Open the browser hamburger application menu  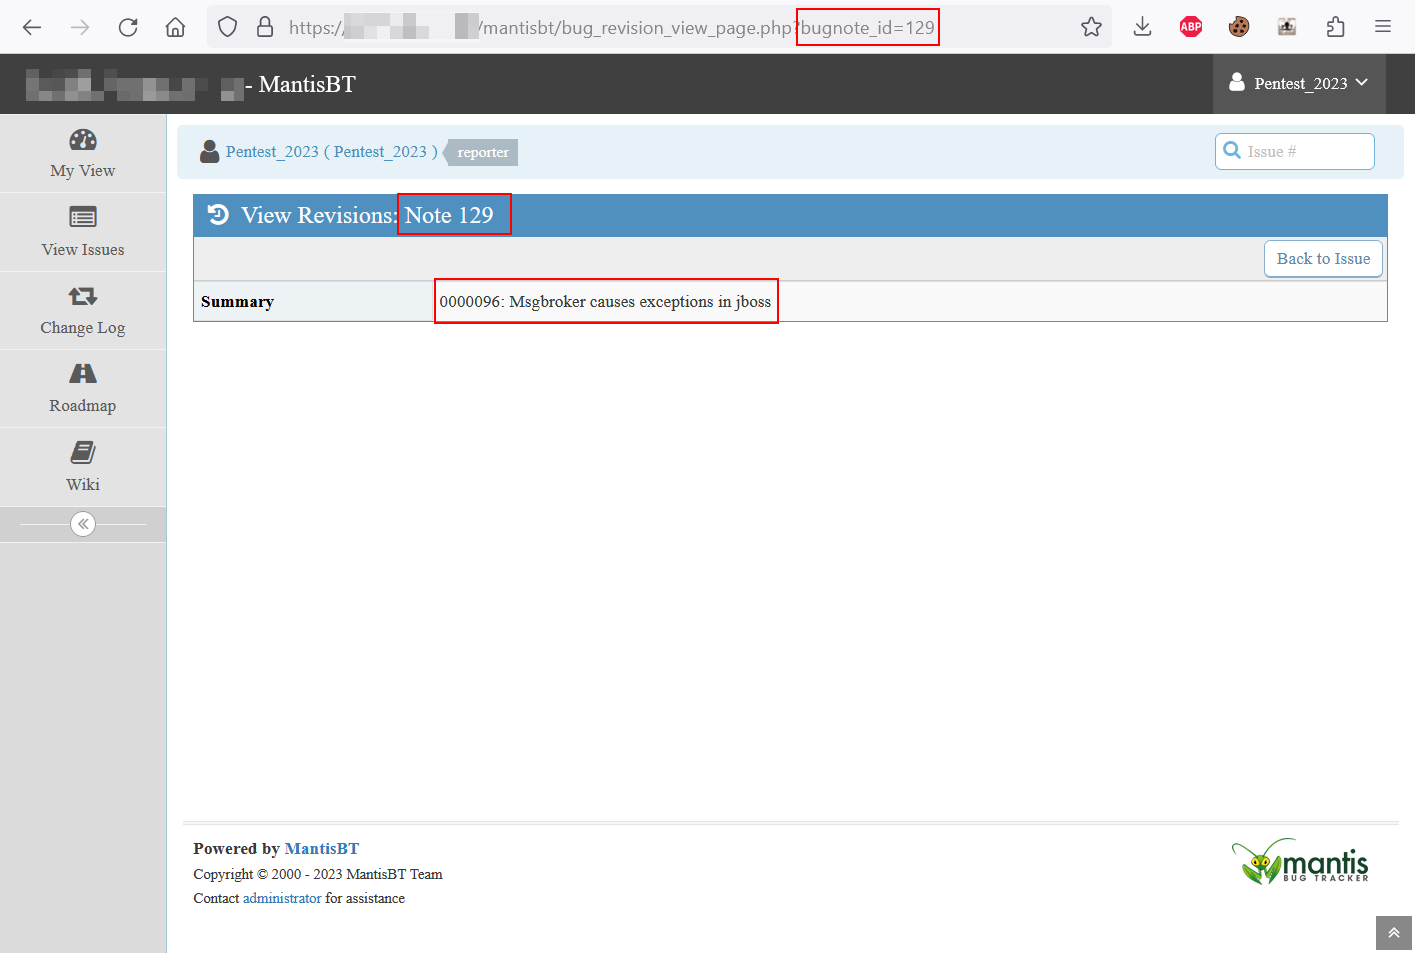coord(1382,27)
